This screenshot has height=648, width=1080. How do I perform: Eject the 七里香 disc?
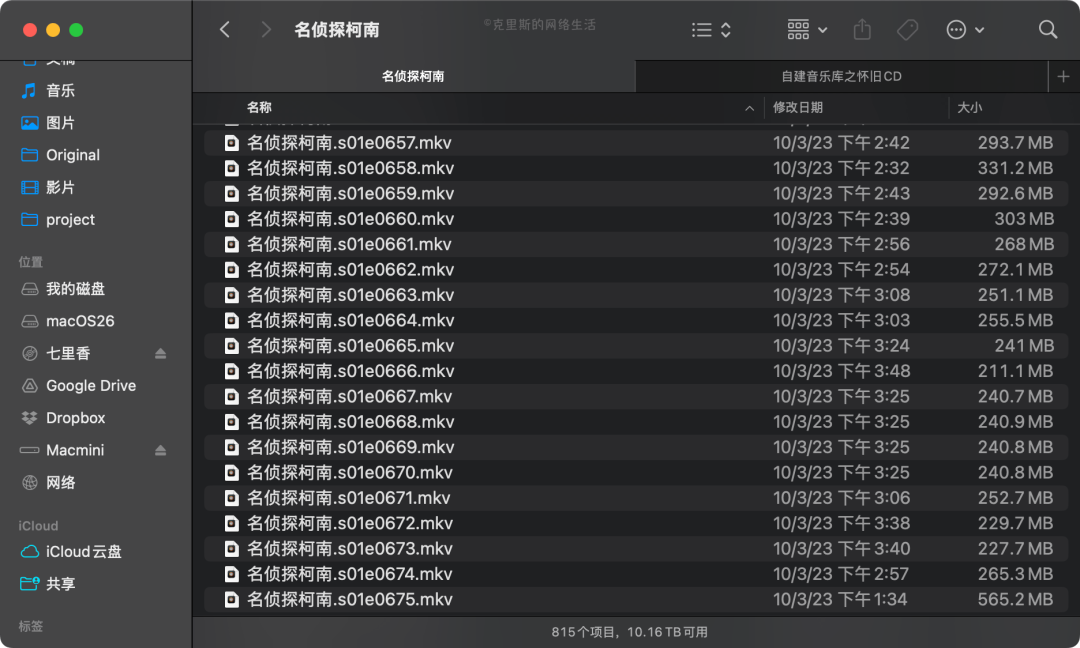click(160, 353)
